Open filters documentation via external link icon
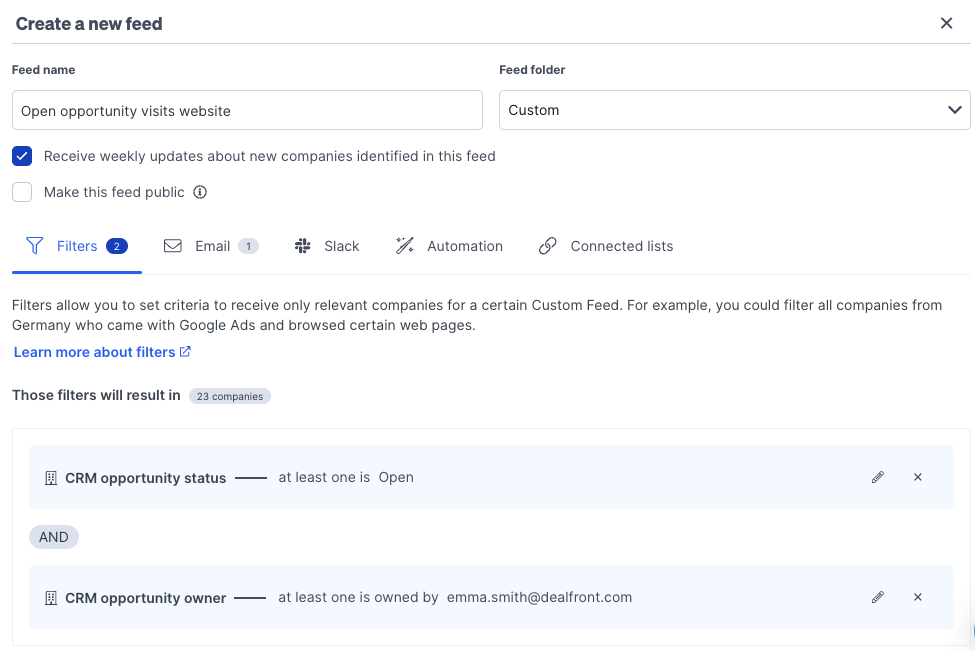This screenshot has height=651, width=975. tap(183, 352)
